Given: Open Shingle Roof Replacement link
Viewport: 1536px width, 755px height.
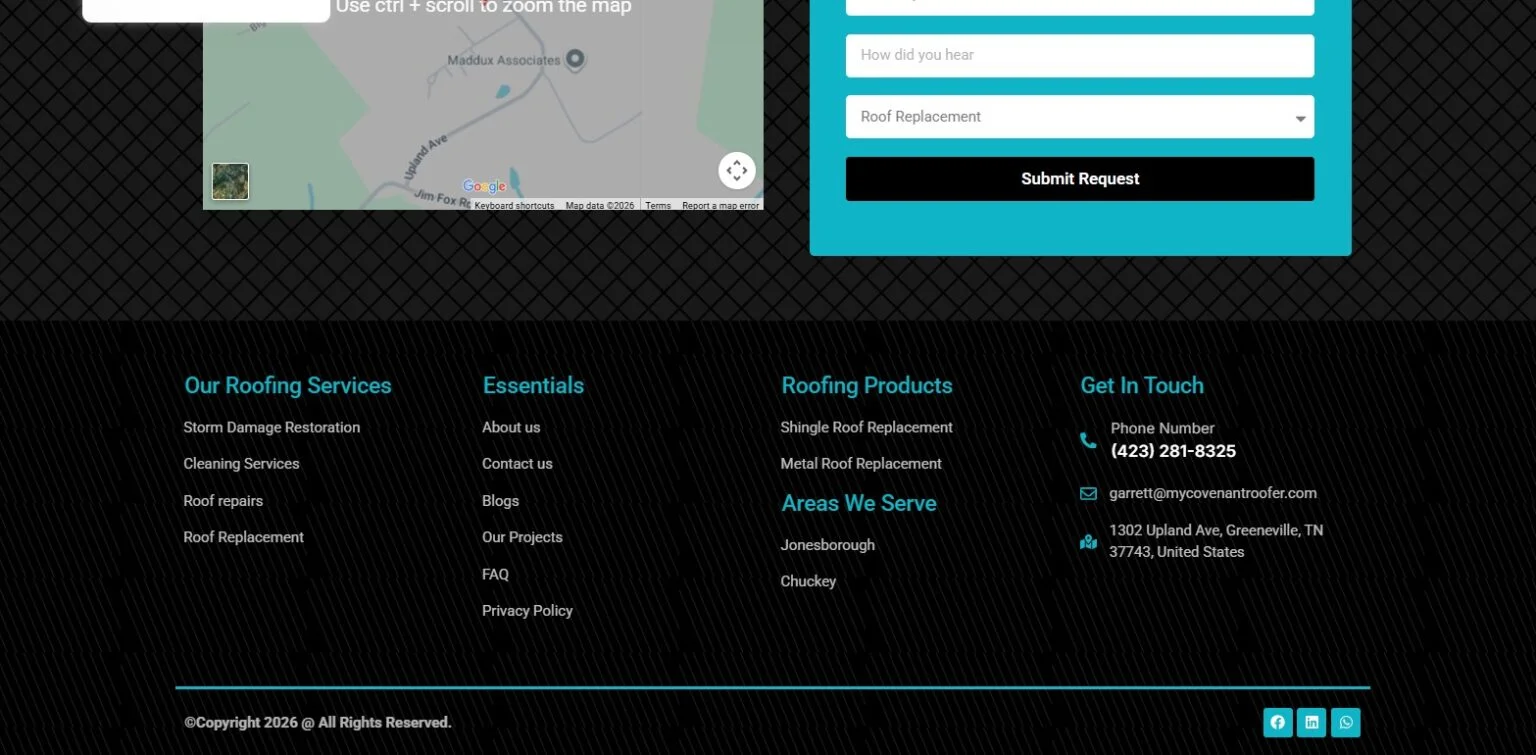Looking at the screenshot, I should 866,427.
